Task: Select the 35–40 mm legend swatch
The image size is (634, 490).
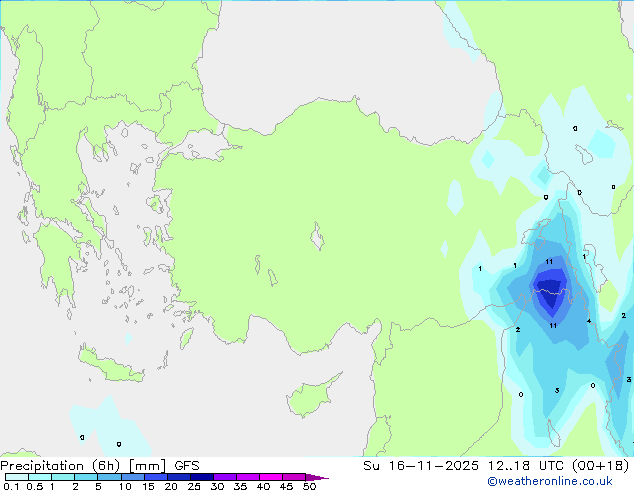Action: 247,477
